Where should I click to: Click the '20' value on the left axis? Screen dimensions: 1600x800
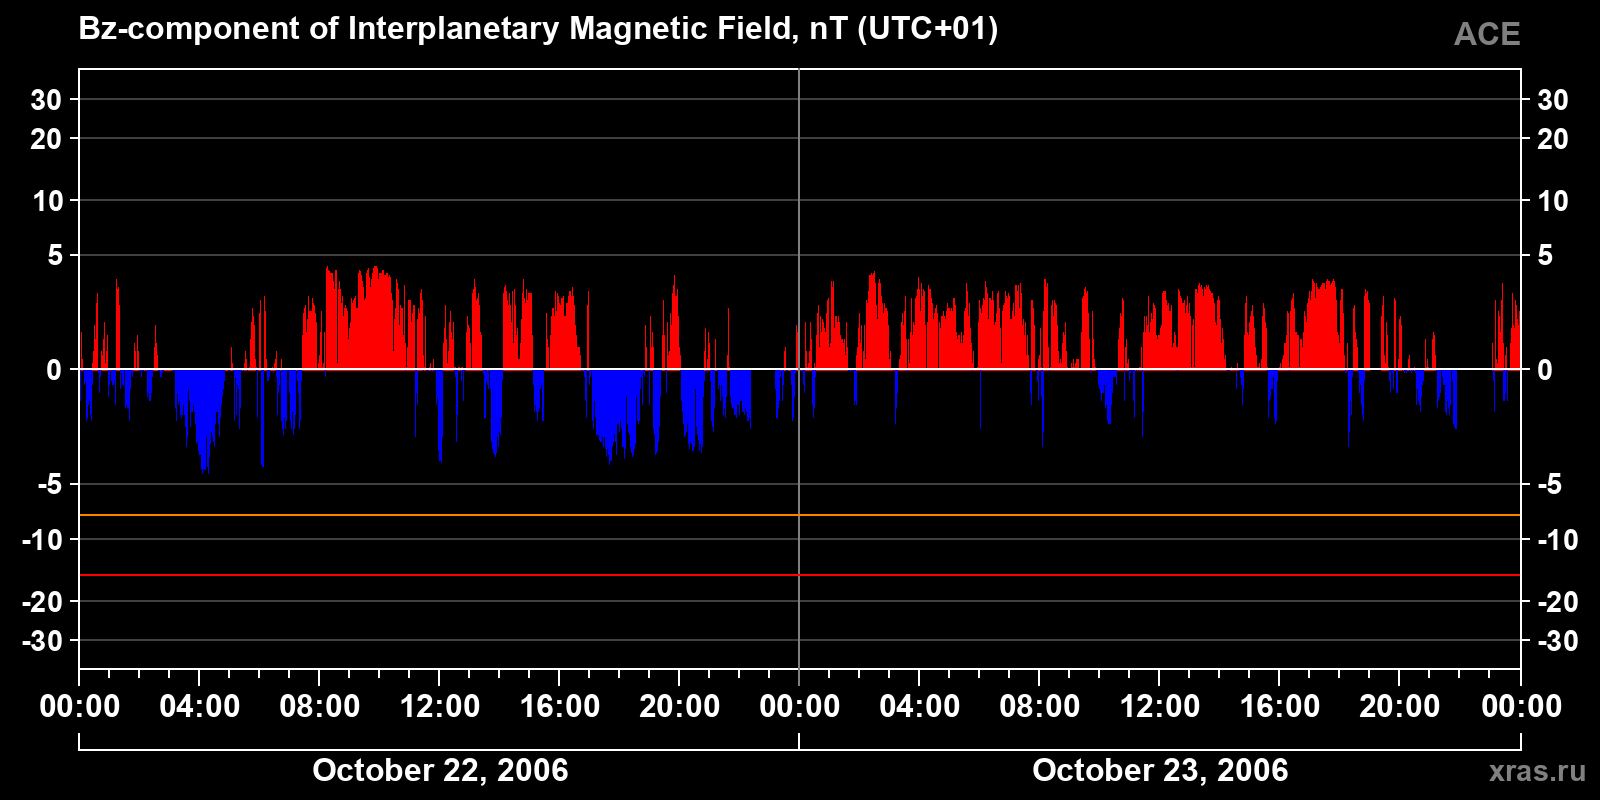click(x=46, y=139)
